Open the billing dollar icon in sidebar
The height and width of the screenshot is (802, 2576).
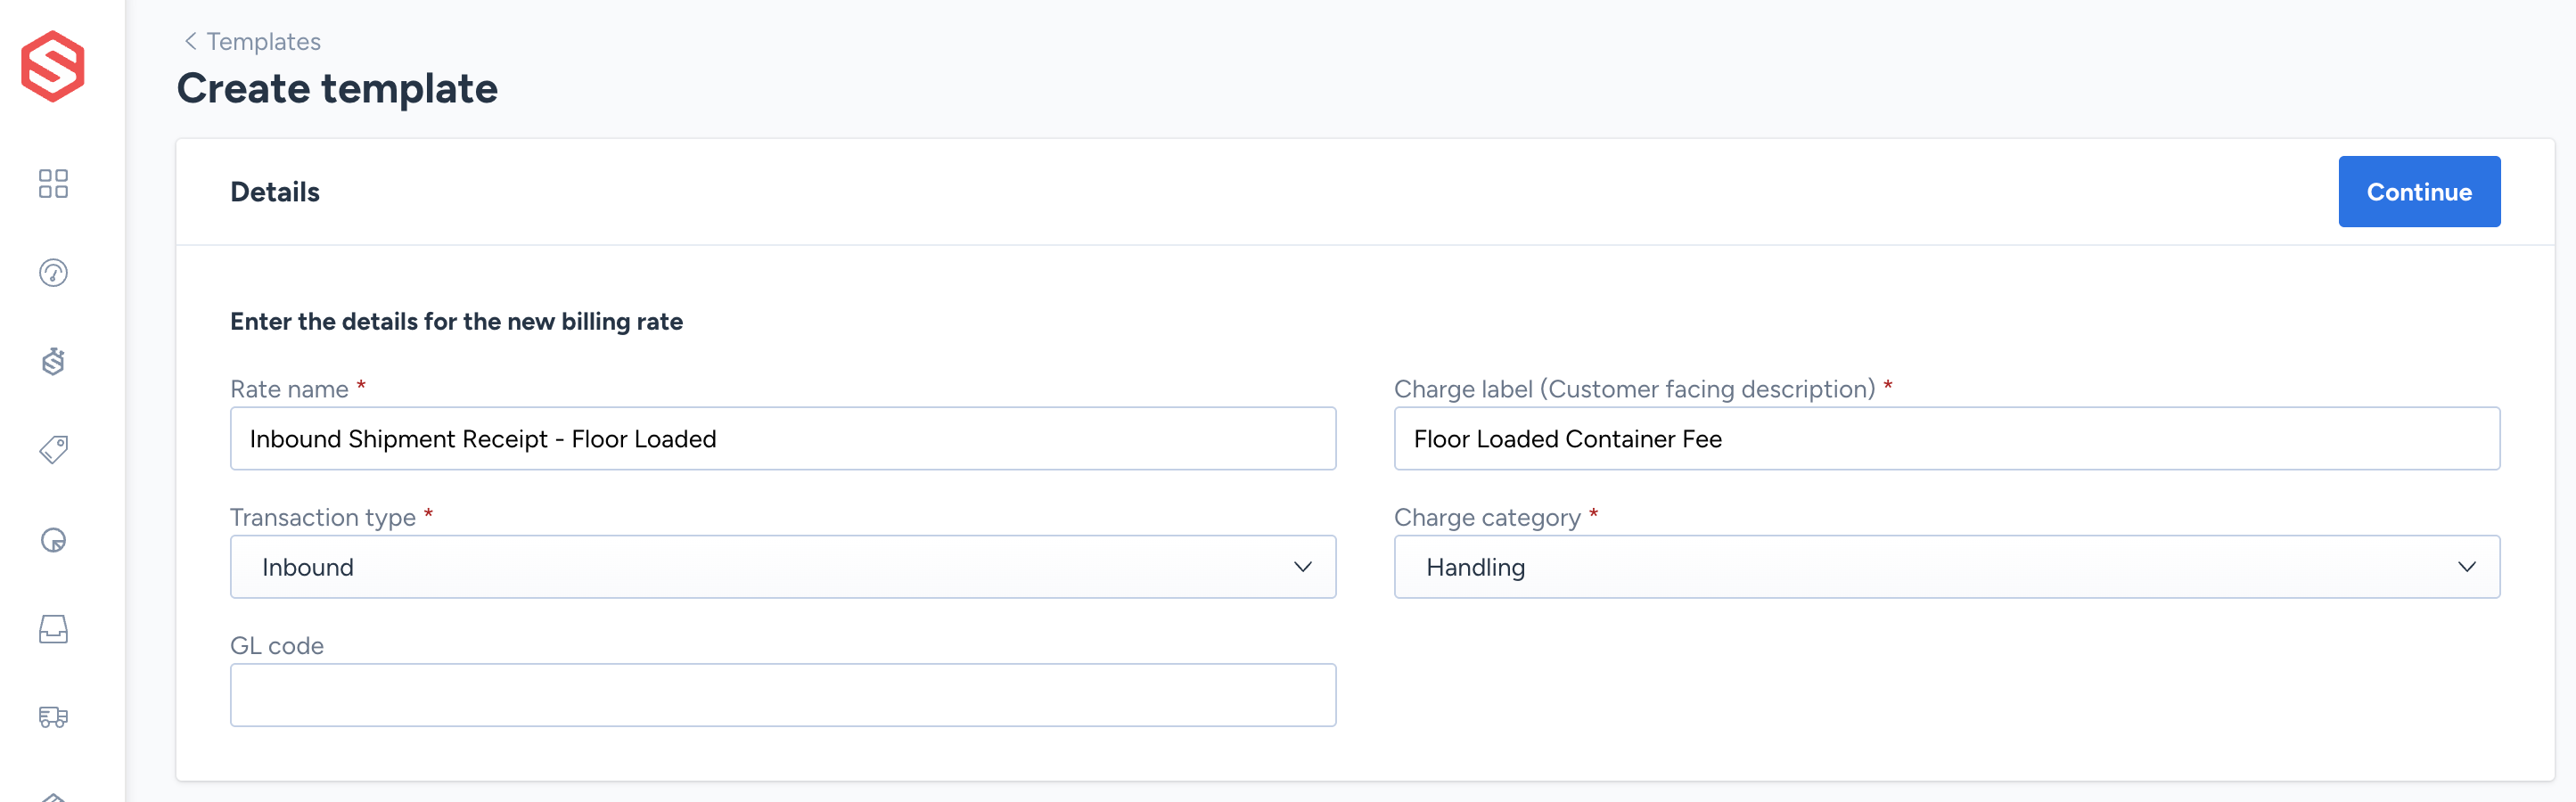[x=53, y=361]
